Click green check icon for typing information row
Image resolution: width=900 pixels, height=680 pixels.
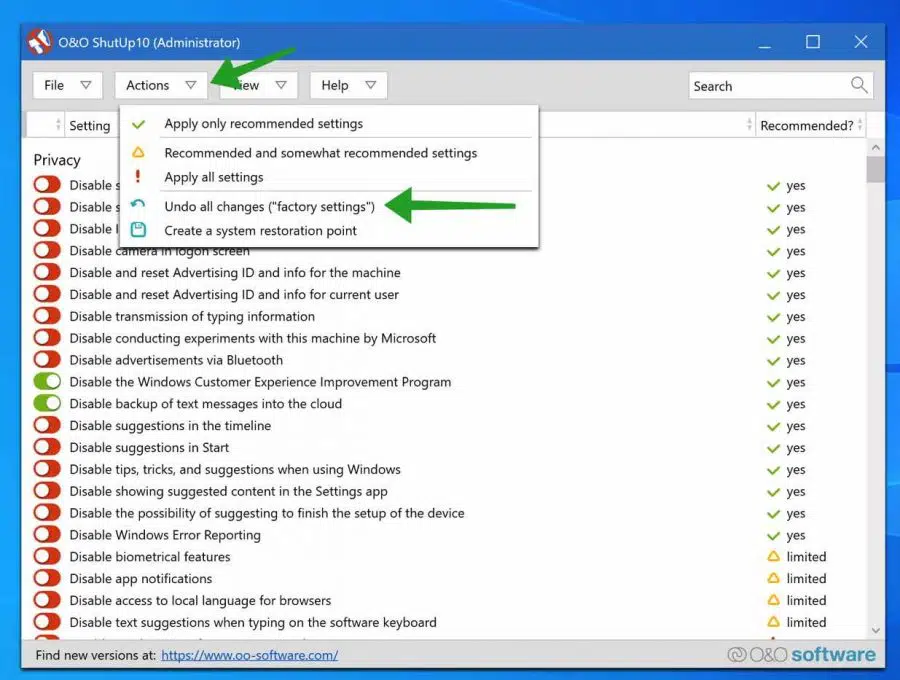(773, 317)
